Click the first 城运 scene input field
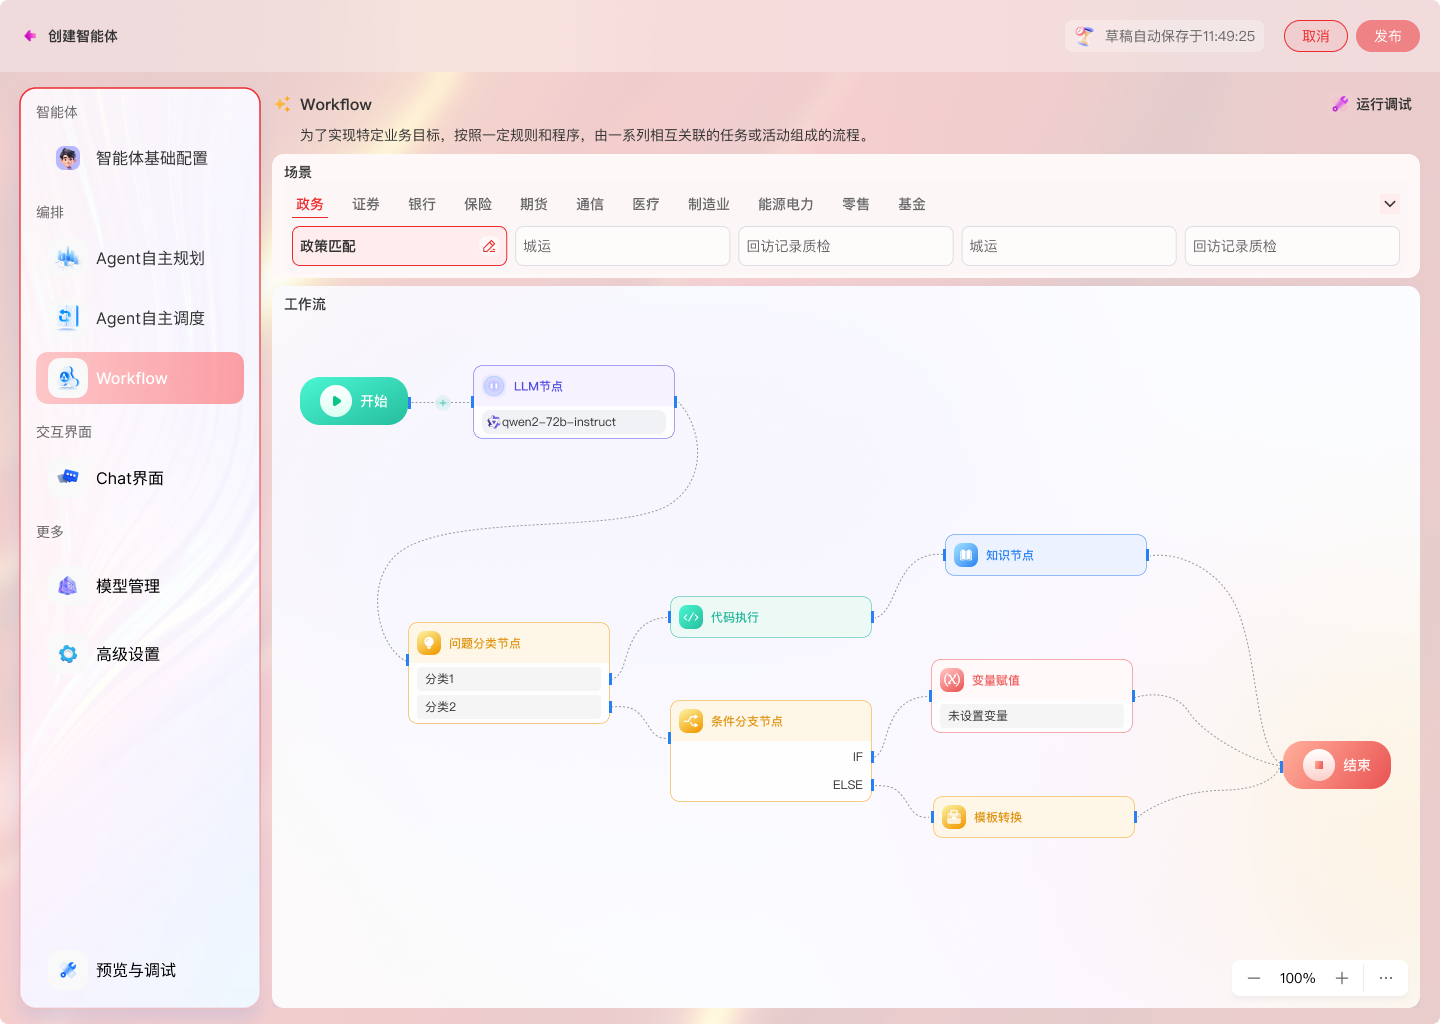 (x=622, y=246)
